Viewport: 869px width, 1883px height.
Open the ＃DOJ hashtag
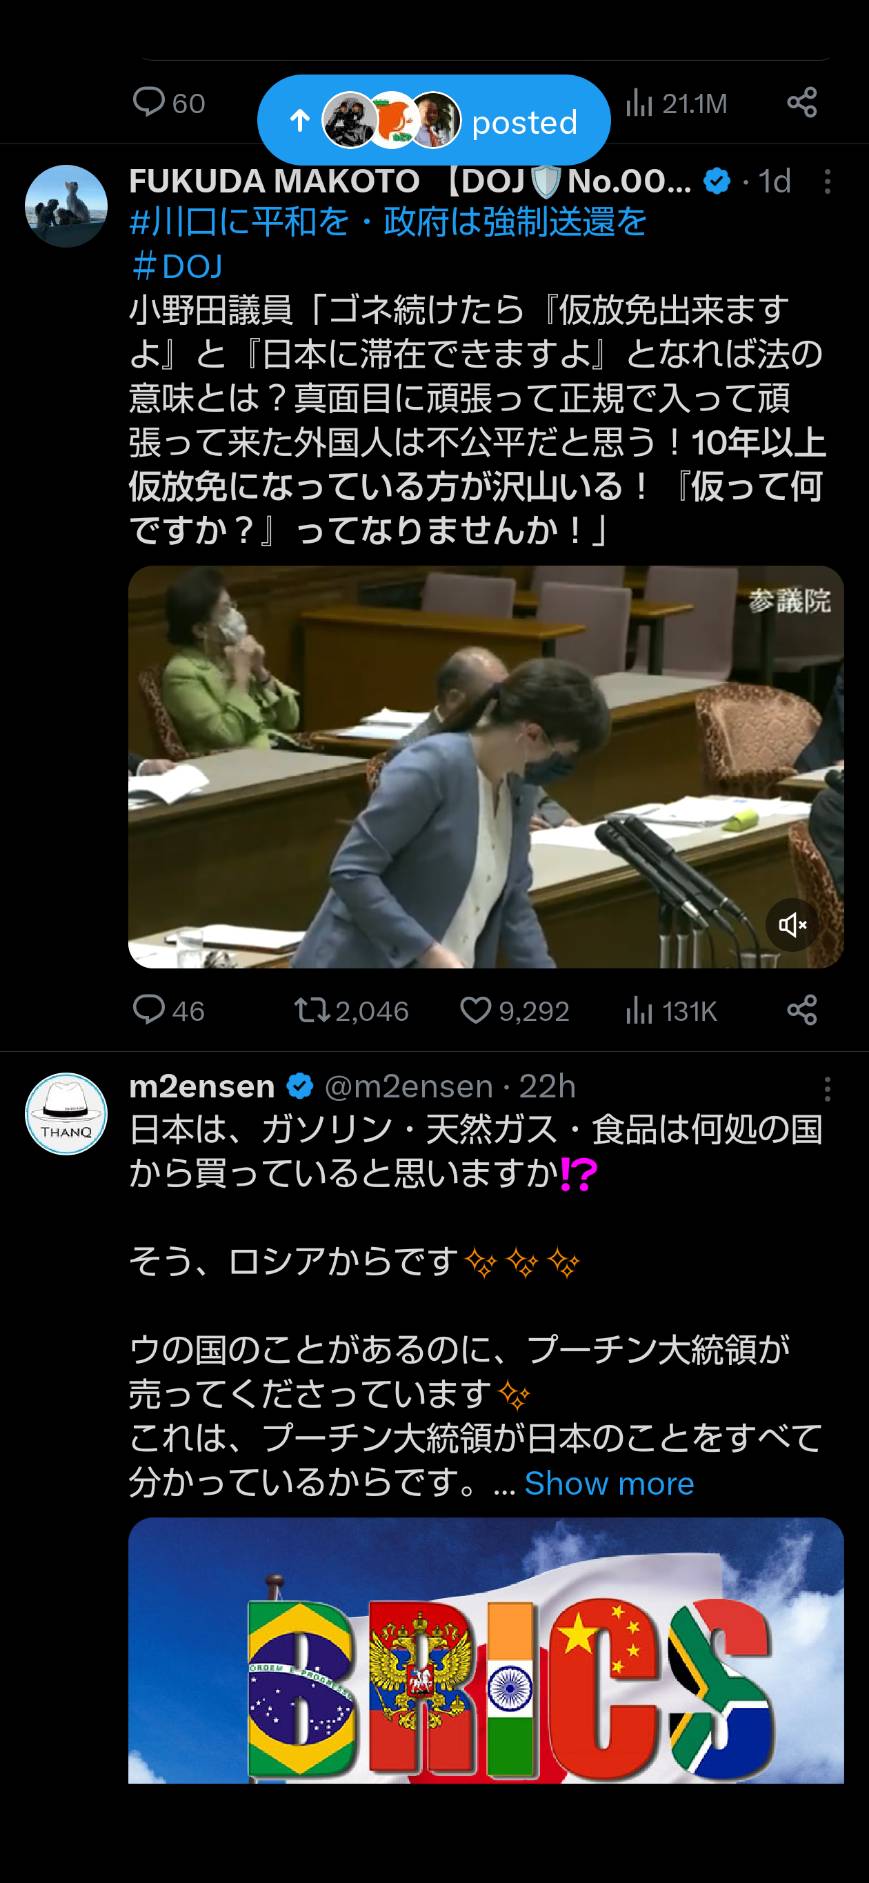(x=176, y=266)
